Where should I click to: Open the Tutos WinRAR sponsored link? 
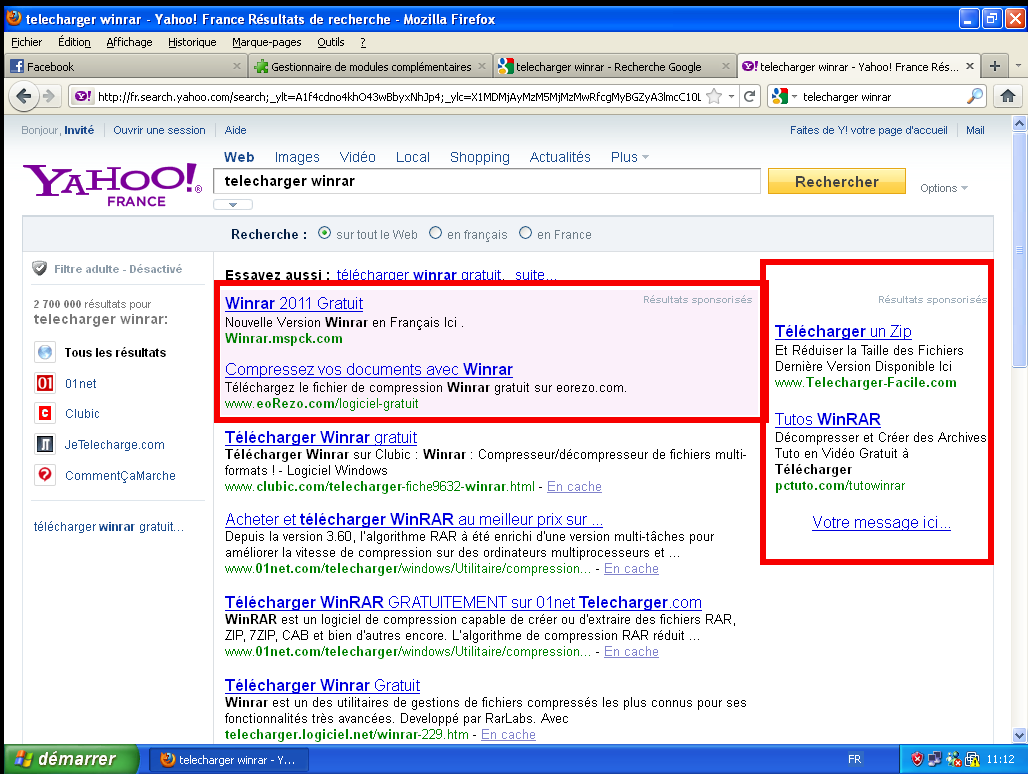coord(827,419)
